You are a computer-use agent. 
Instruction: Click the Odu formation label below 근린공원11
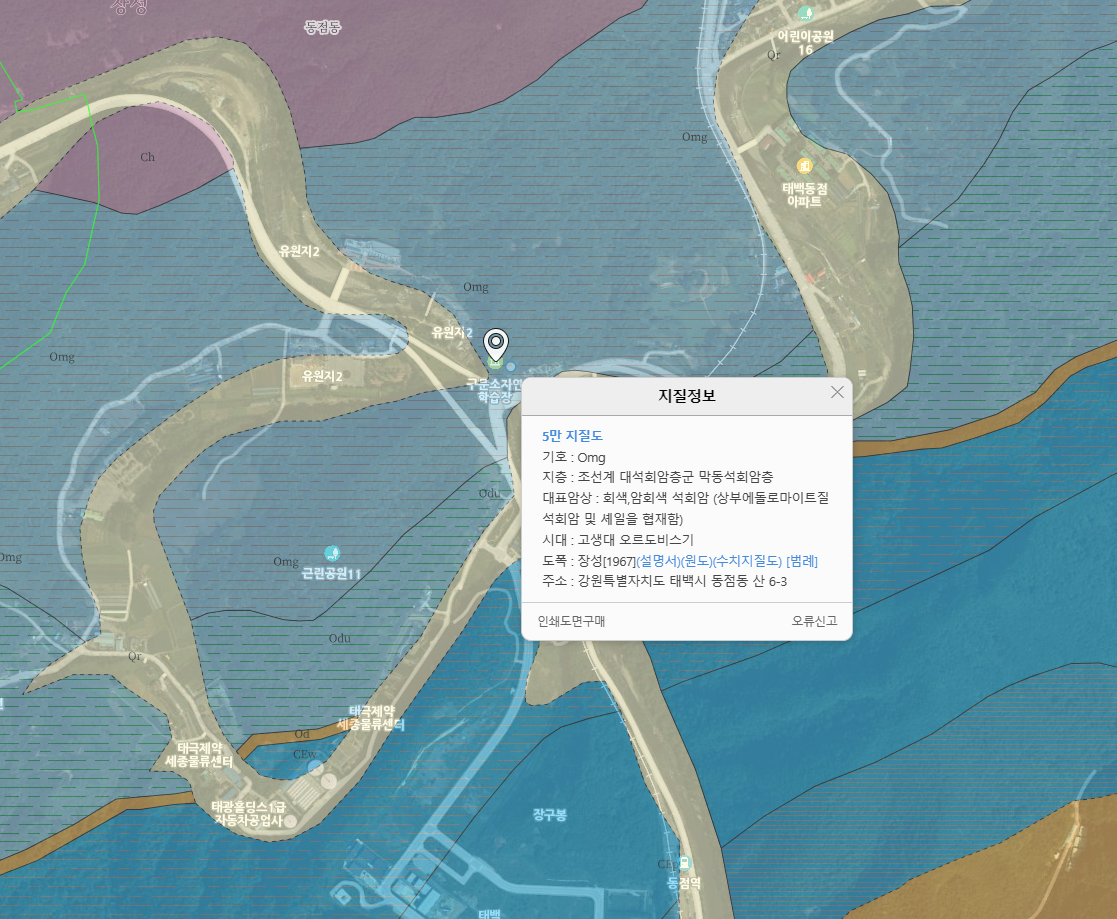pyautogui.click(x=340, y=639)
